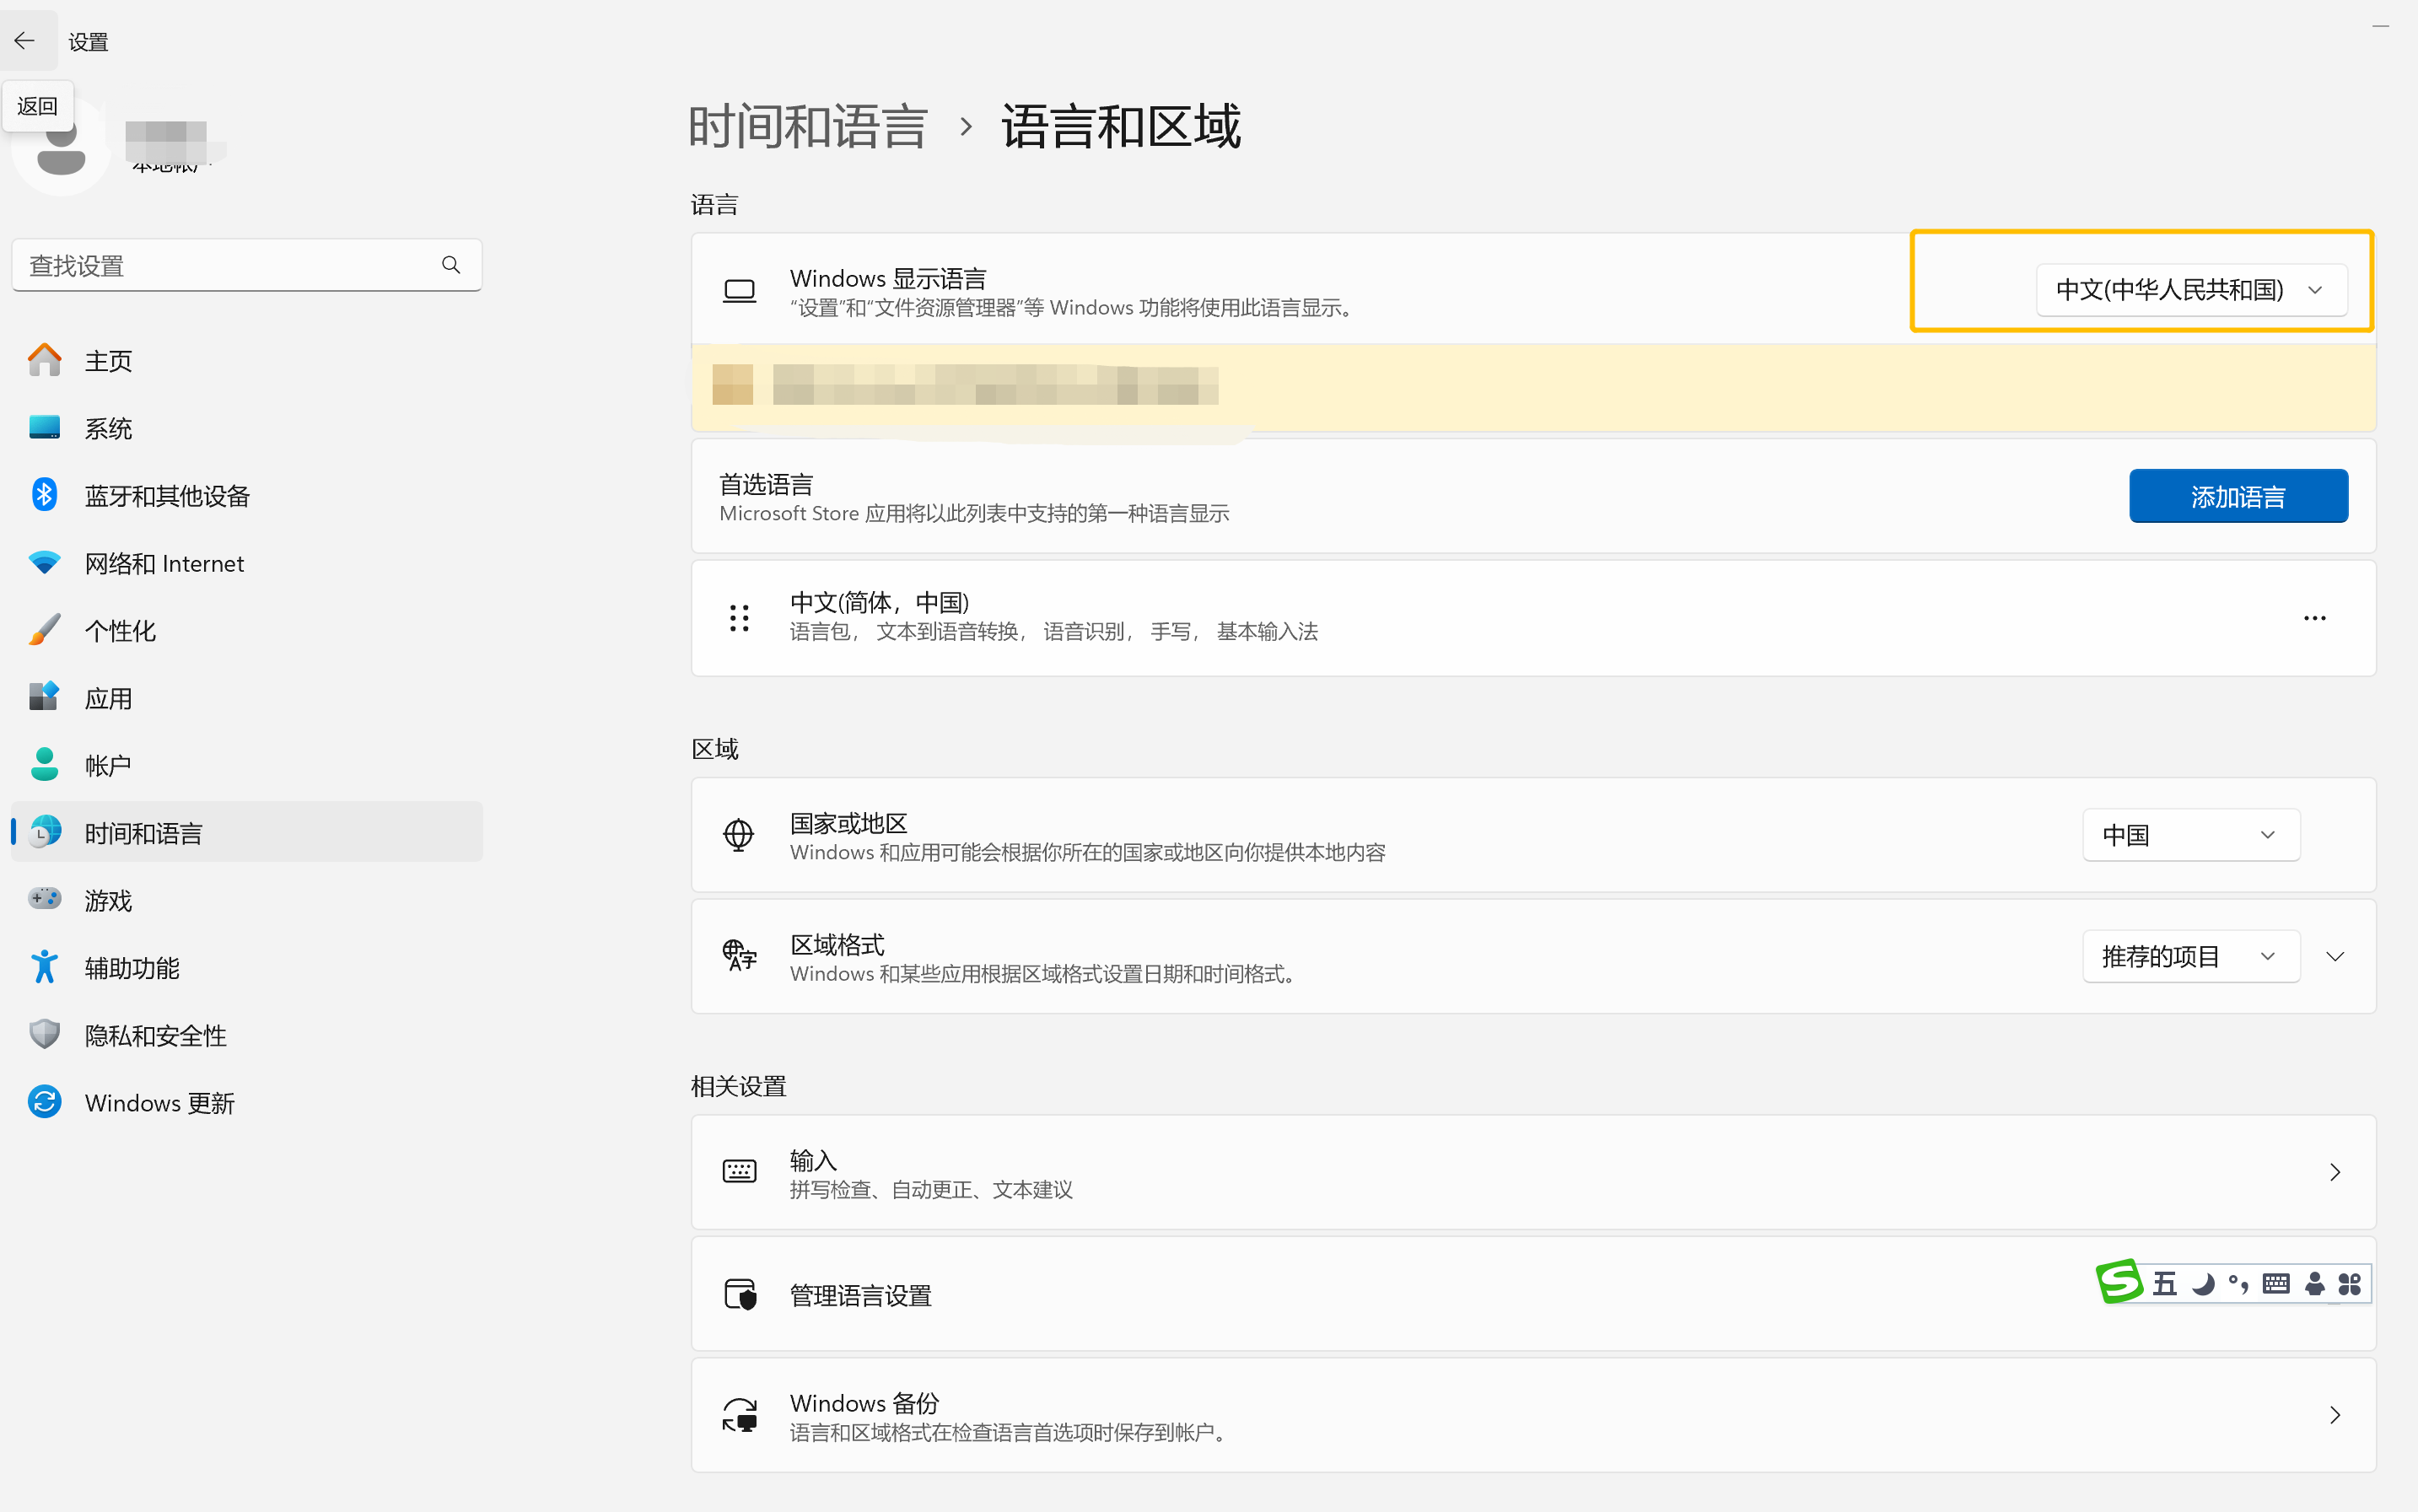The image size is (2418, 1512).
Task: Open 游戏 settings category
Action: click(247, 900)
